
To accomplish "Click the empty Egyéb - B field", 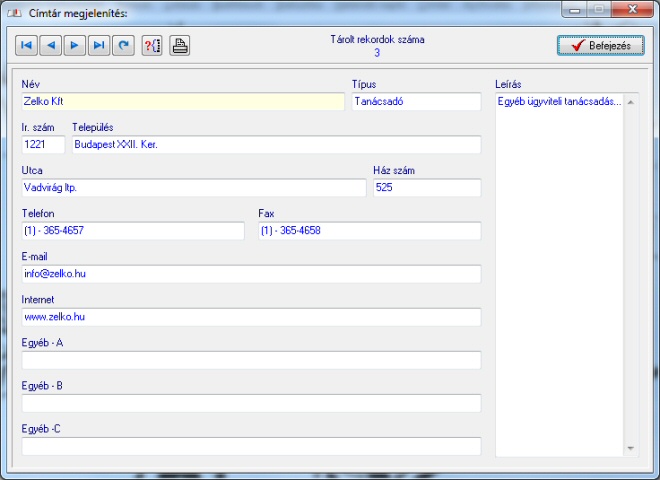I will coord(251,403).
